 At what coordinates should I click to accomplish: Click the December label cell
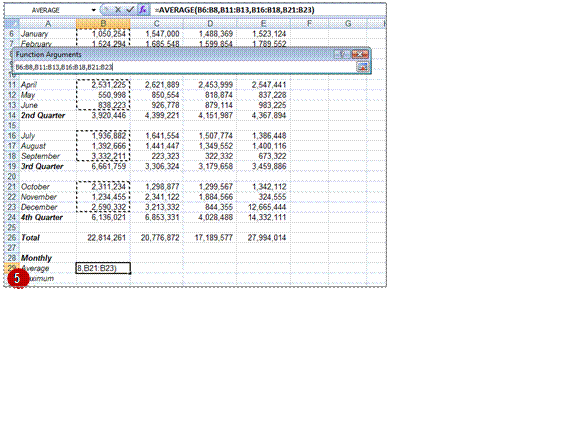point(48,207)
